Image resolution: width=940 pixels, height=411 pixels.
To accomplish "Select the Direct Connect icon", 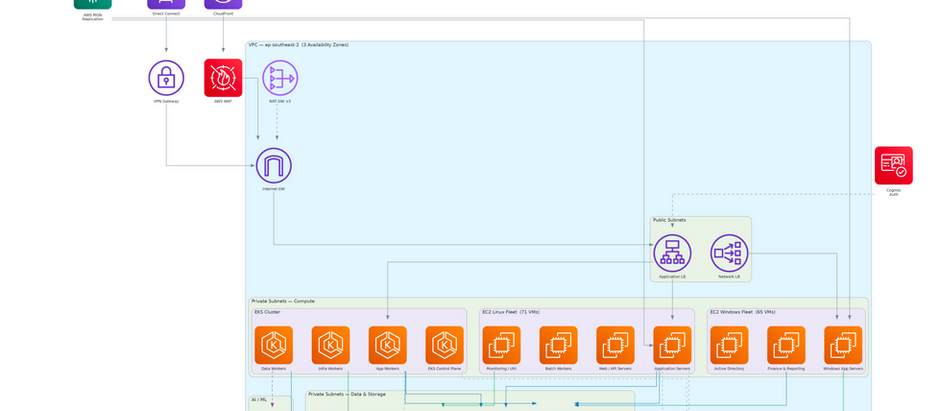I will (x=166, y=4).
